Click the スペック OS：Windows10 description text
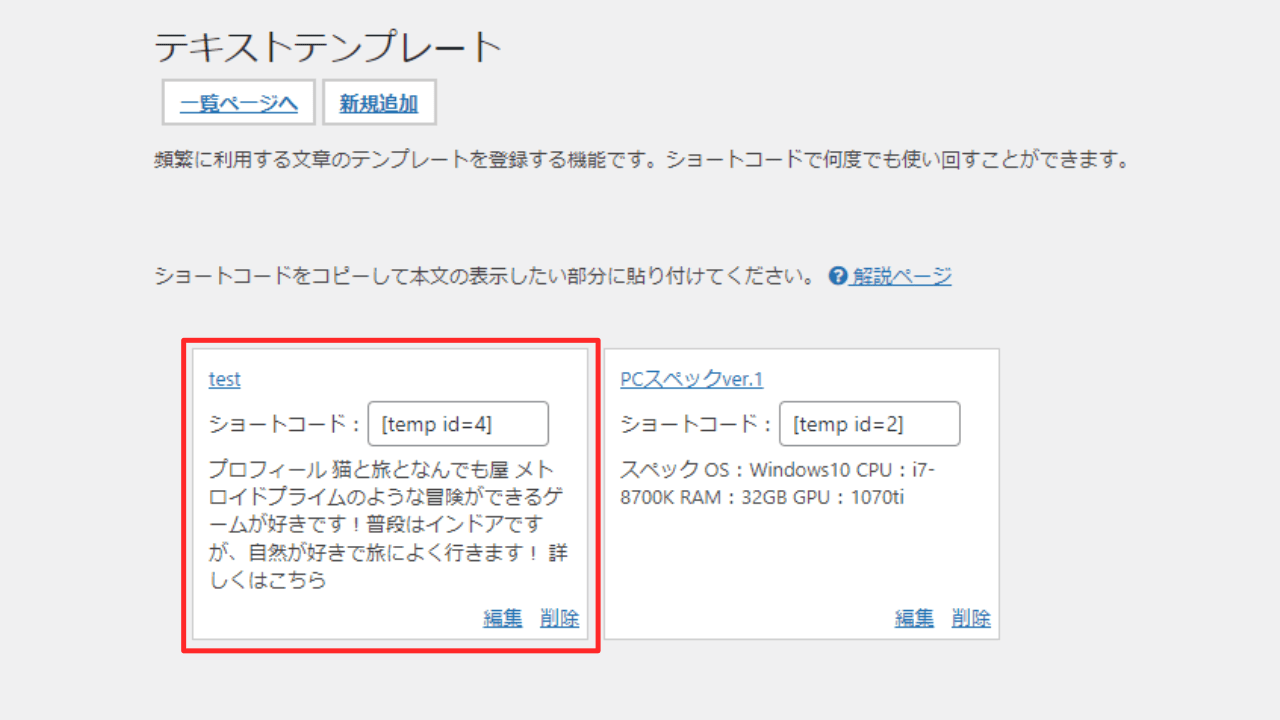1280x720 pixels. pyautogui.click(x=778, y=483)
